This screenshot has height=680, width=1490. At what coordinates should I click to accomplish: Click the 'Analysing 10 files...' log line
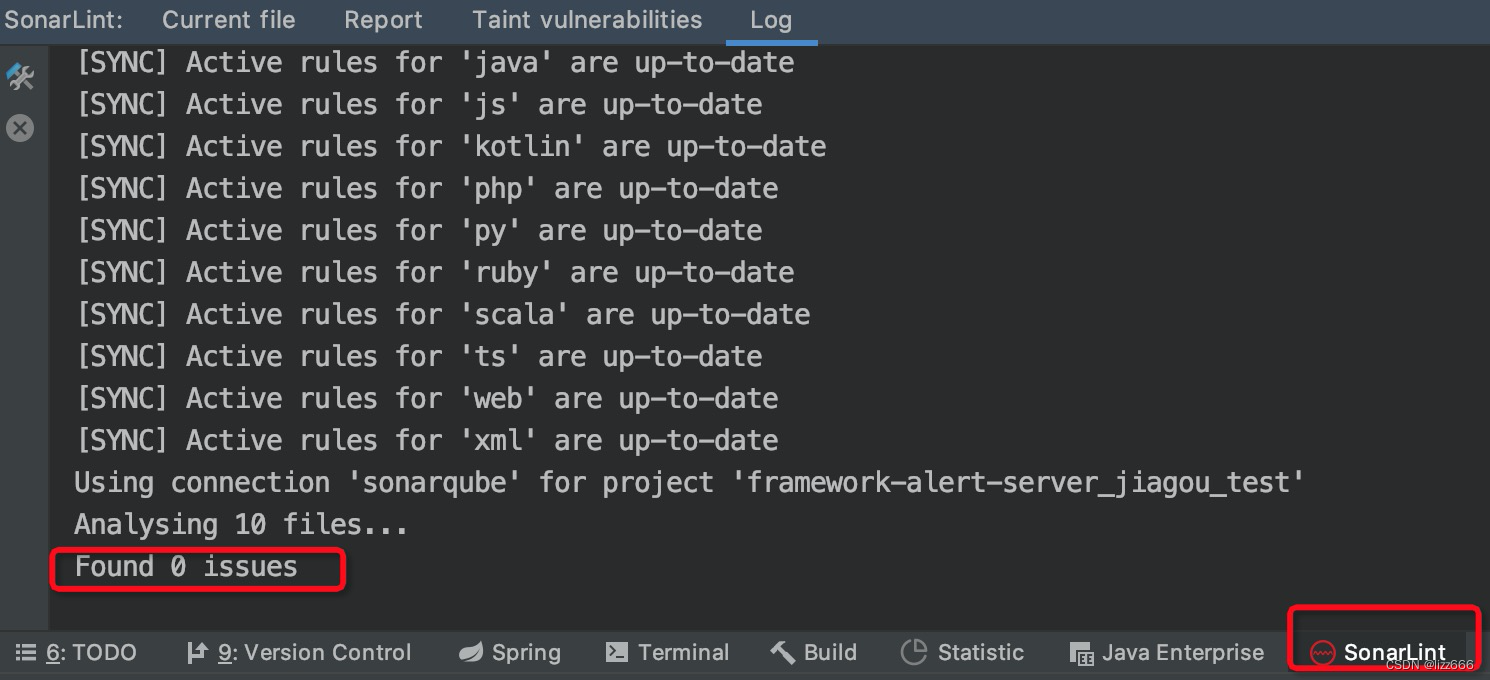click(241, 525)
